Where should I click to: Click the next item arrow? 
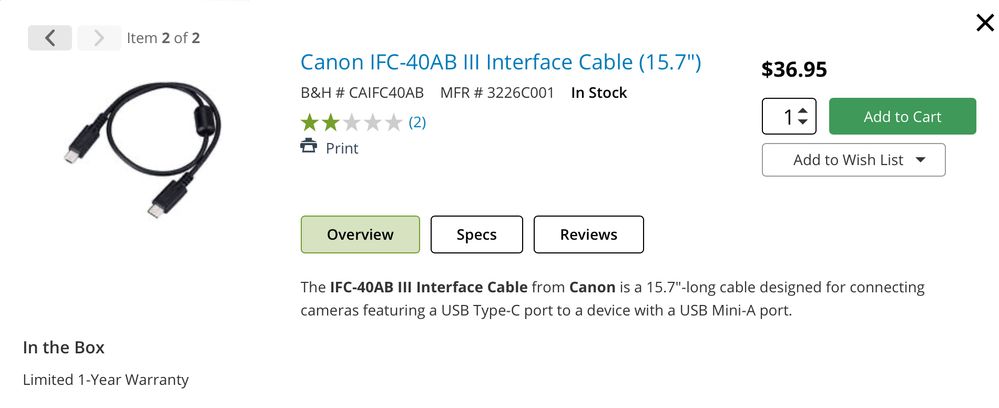(98, 38)
